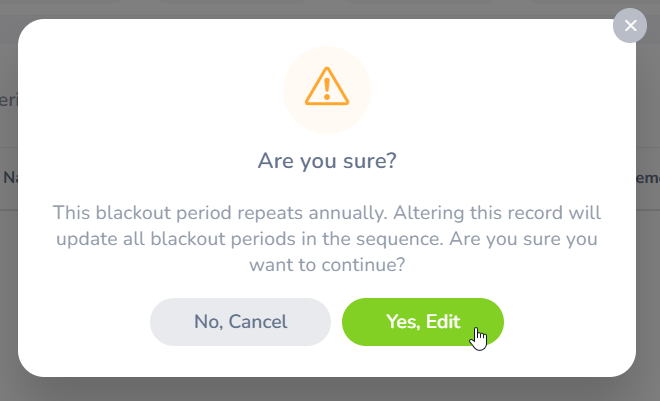Close the dialog using the X icon
The height and width of the screenshot is (401, 660).
[630, 25]
